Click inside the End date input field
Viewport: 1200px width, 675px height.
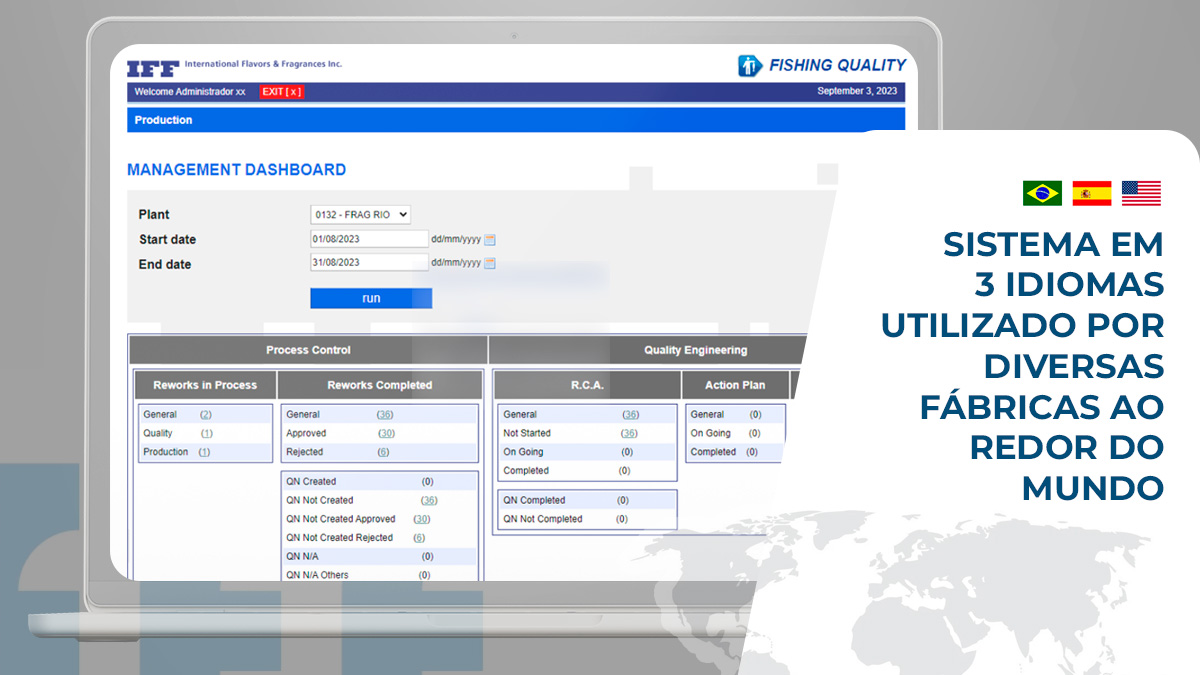point(368,263)
